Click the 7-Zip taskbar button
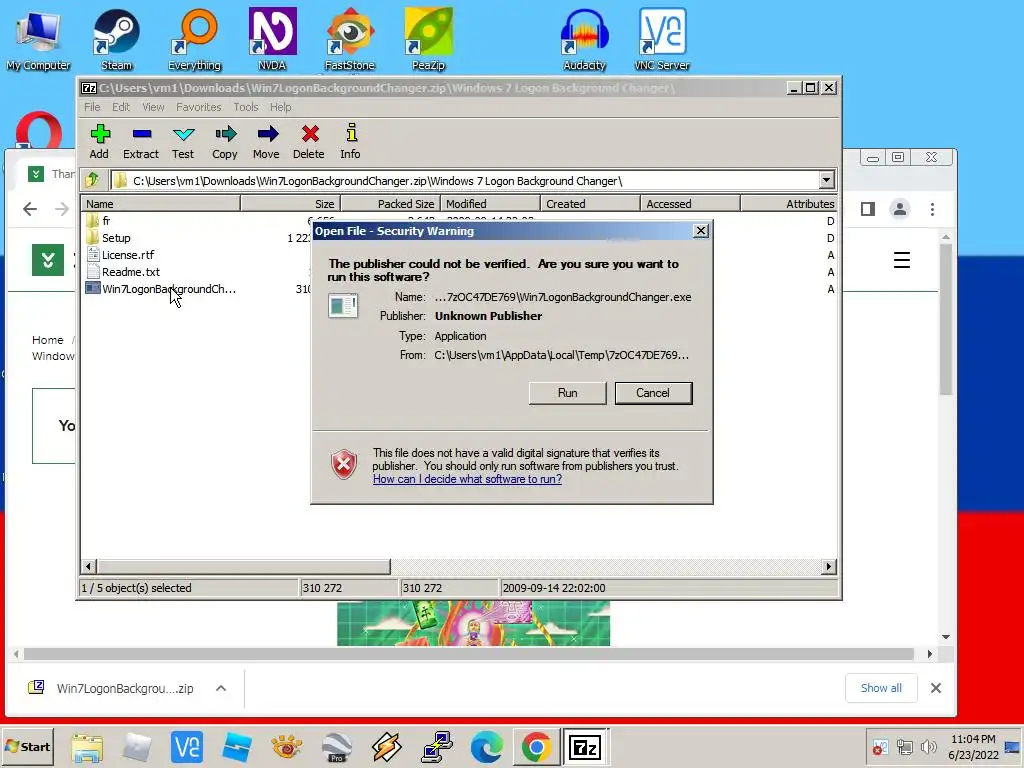This screenshot has width=1024, height=768. [x=585, y=747]
